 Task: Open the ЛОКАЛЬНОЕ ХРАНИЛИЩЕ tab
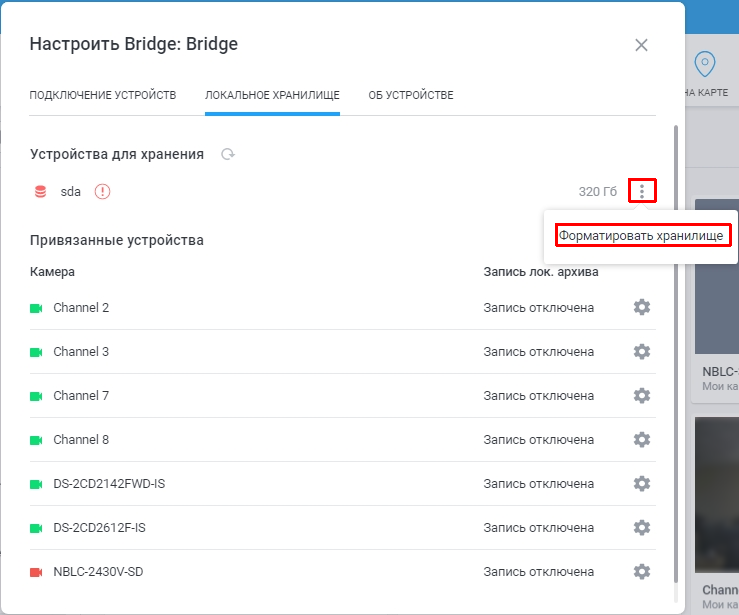pyautogui.click(x=272, y=95)
